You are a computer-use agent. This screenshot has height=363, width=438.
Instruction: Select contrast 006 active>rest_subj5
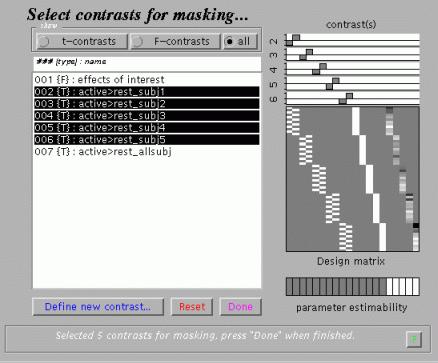click(147, 140)
